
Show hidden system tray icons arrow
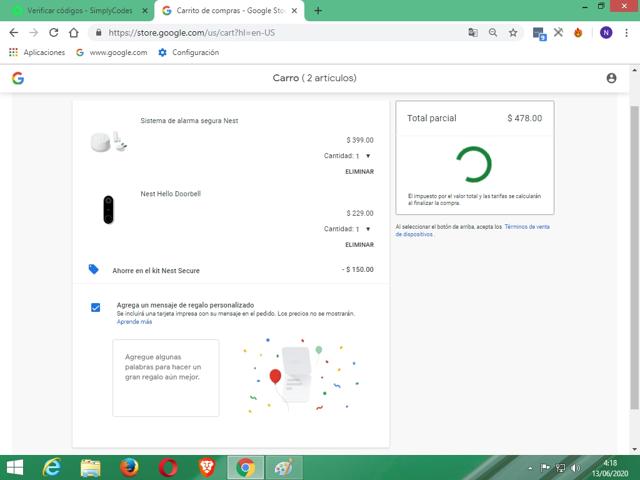(x=530, y=468)
